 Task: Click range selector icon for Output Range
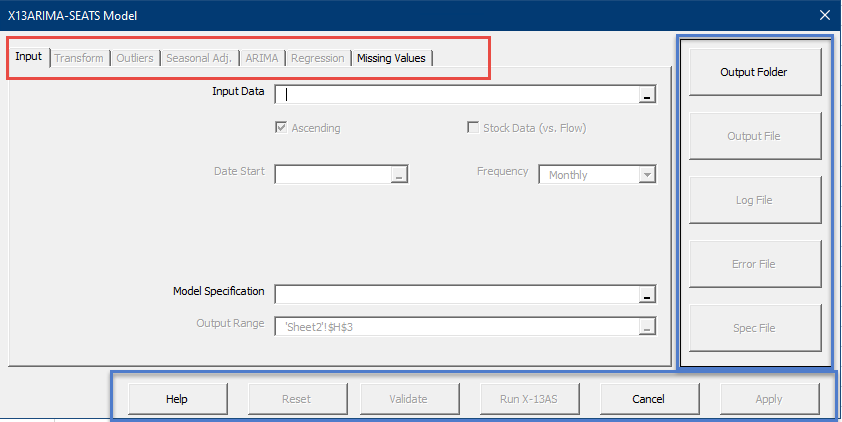(x=647, y=326)
